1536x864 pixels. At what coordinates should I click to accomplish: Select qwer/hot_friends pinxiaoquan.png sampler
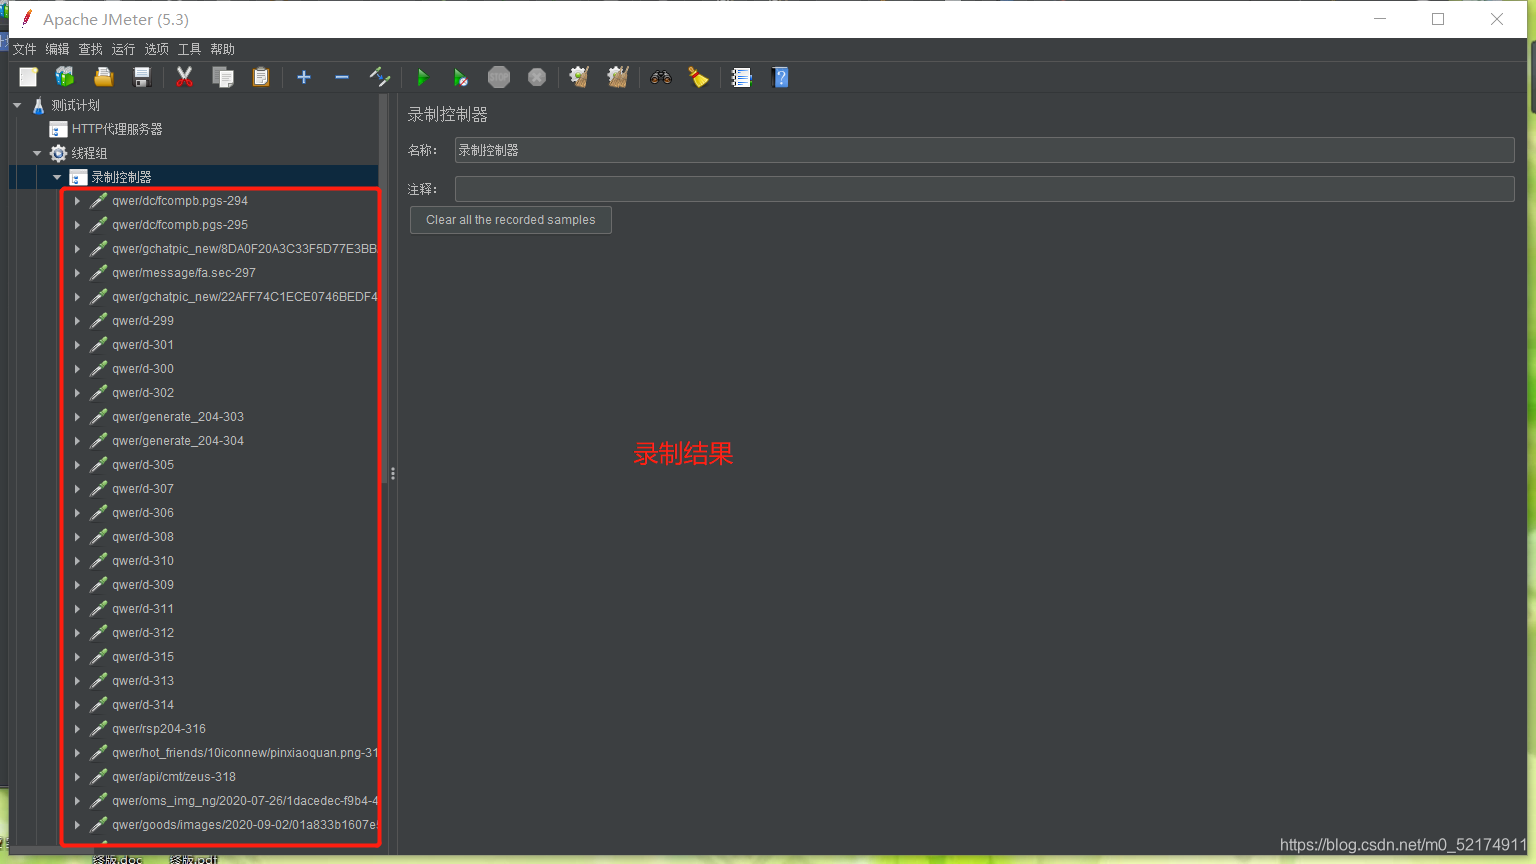point(244,753)
